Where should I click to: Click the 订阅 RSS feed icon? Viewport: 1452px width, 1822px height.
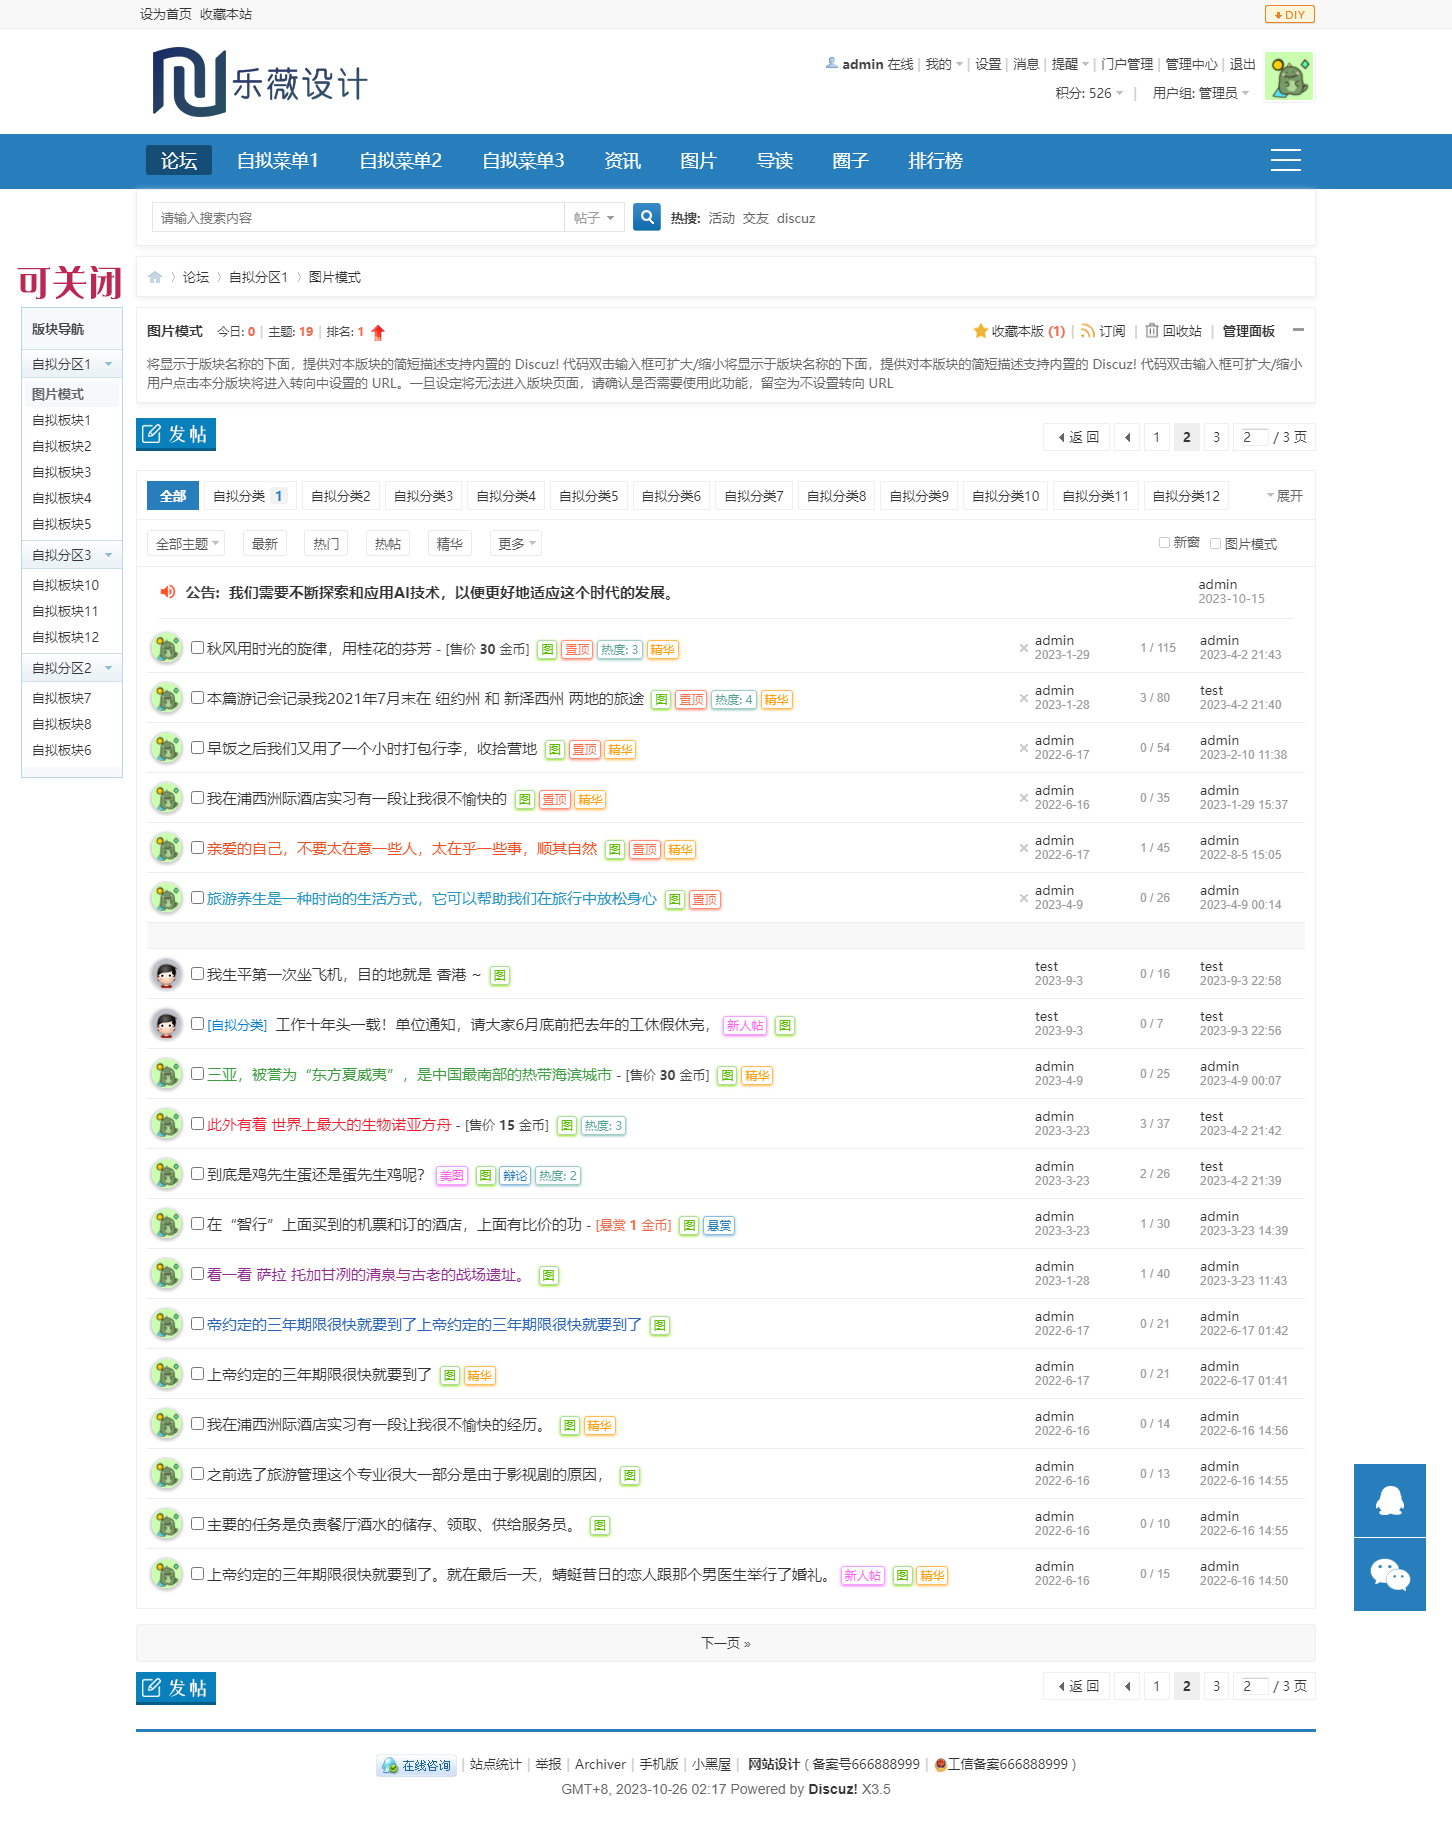1087,331
